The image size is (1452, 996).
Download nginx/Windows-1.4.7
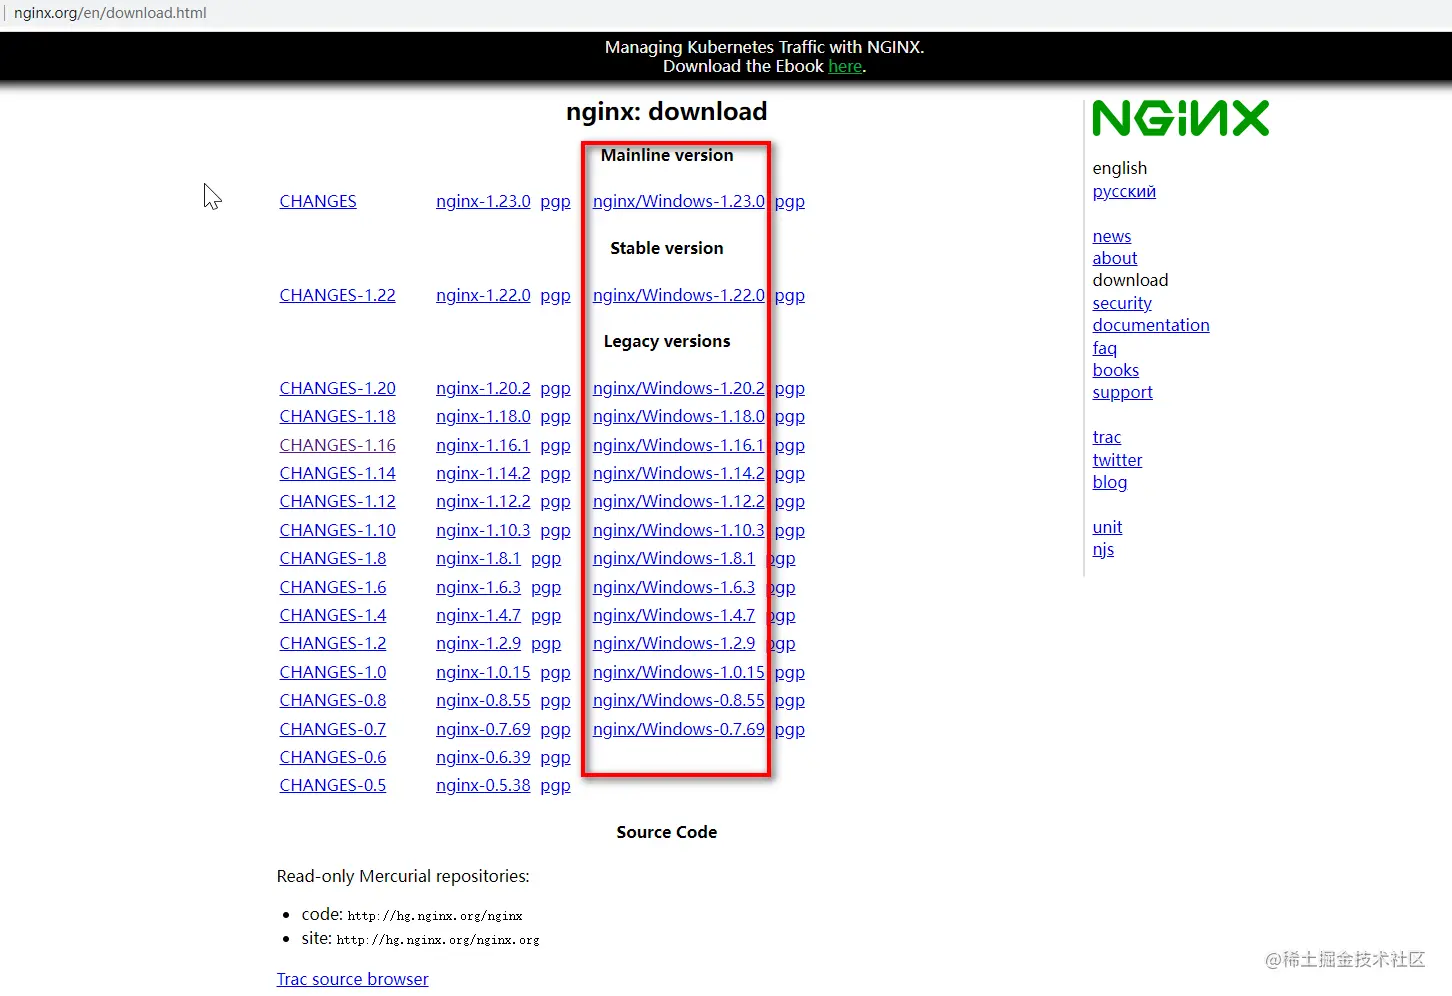pyautogui.click(x=674, y=615)
